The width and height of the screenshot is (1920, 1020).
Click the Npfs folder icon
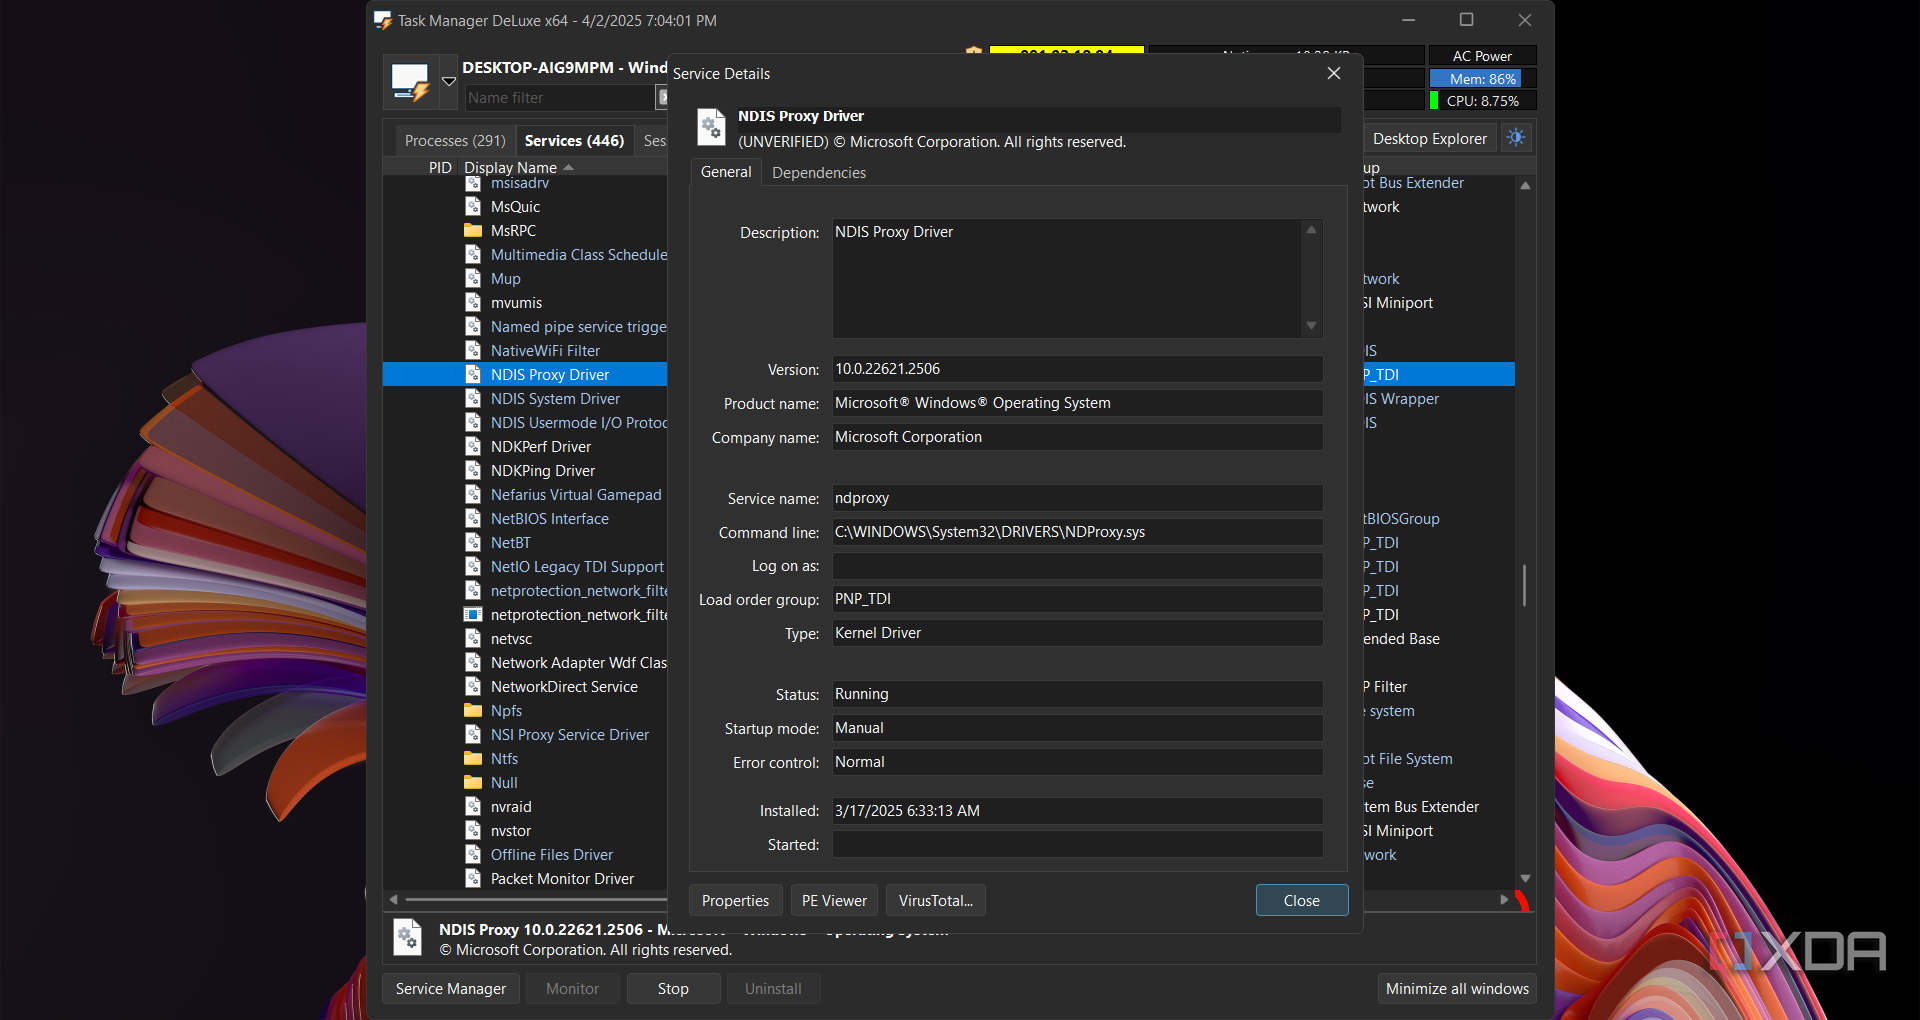pyautogui.click(x=473, y=711)
